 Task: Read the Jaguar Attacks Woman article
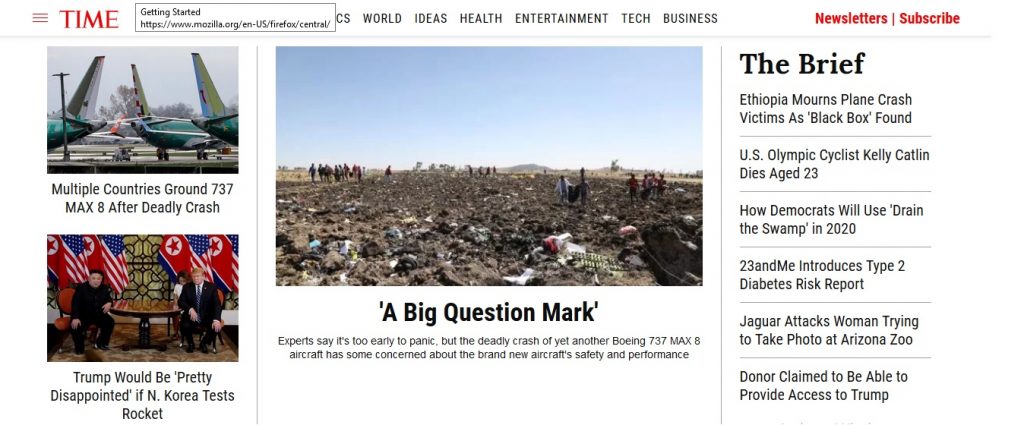pos(829,330)
